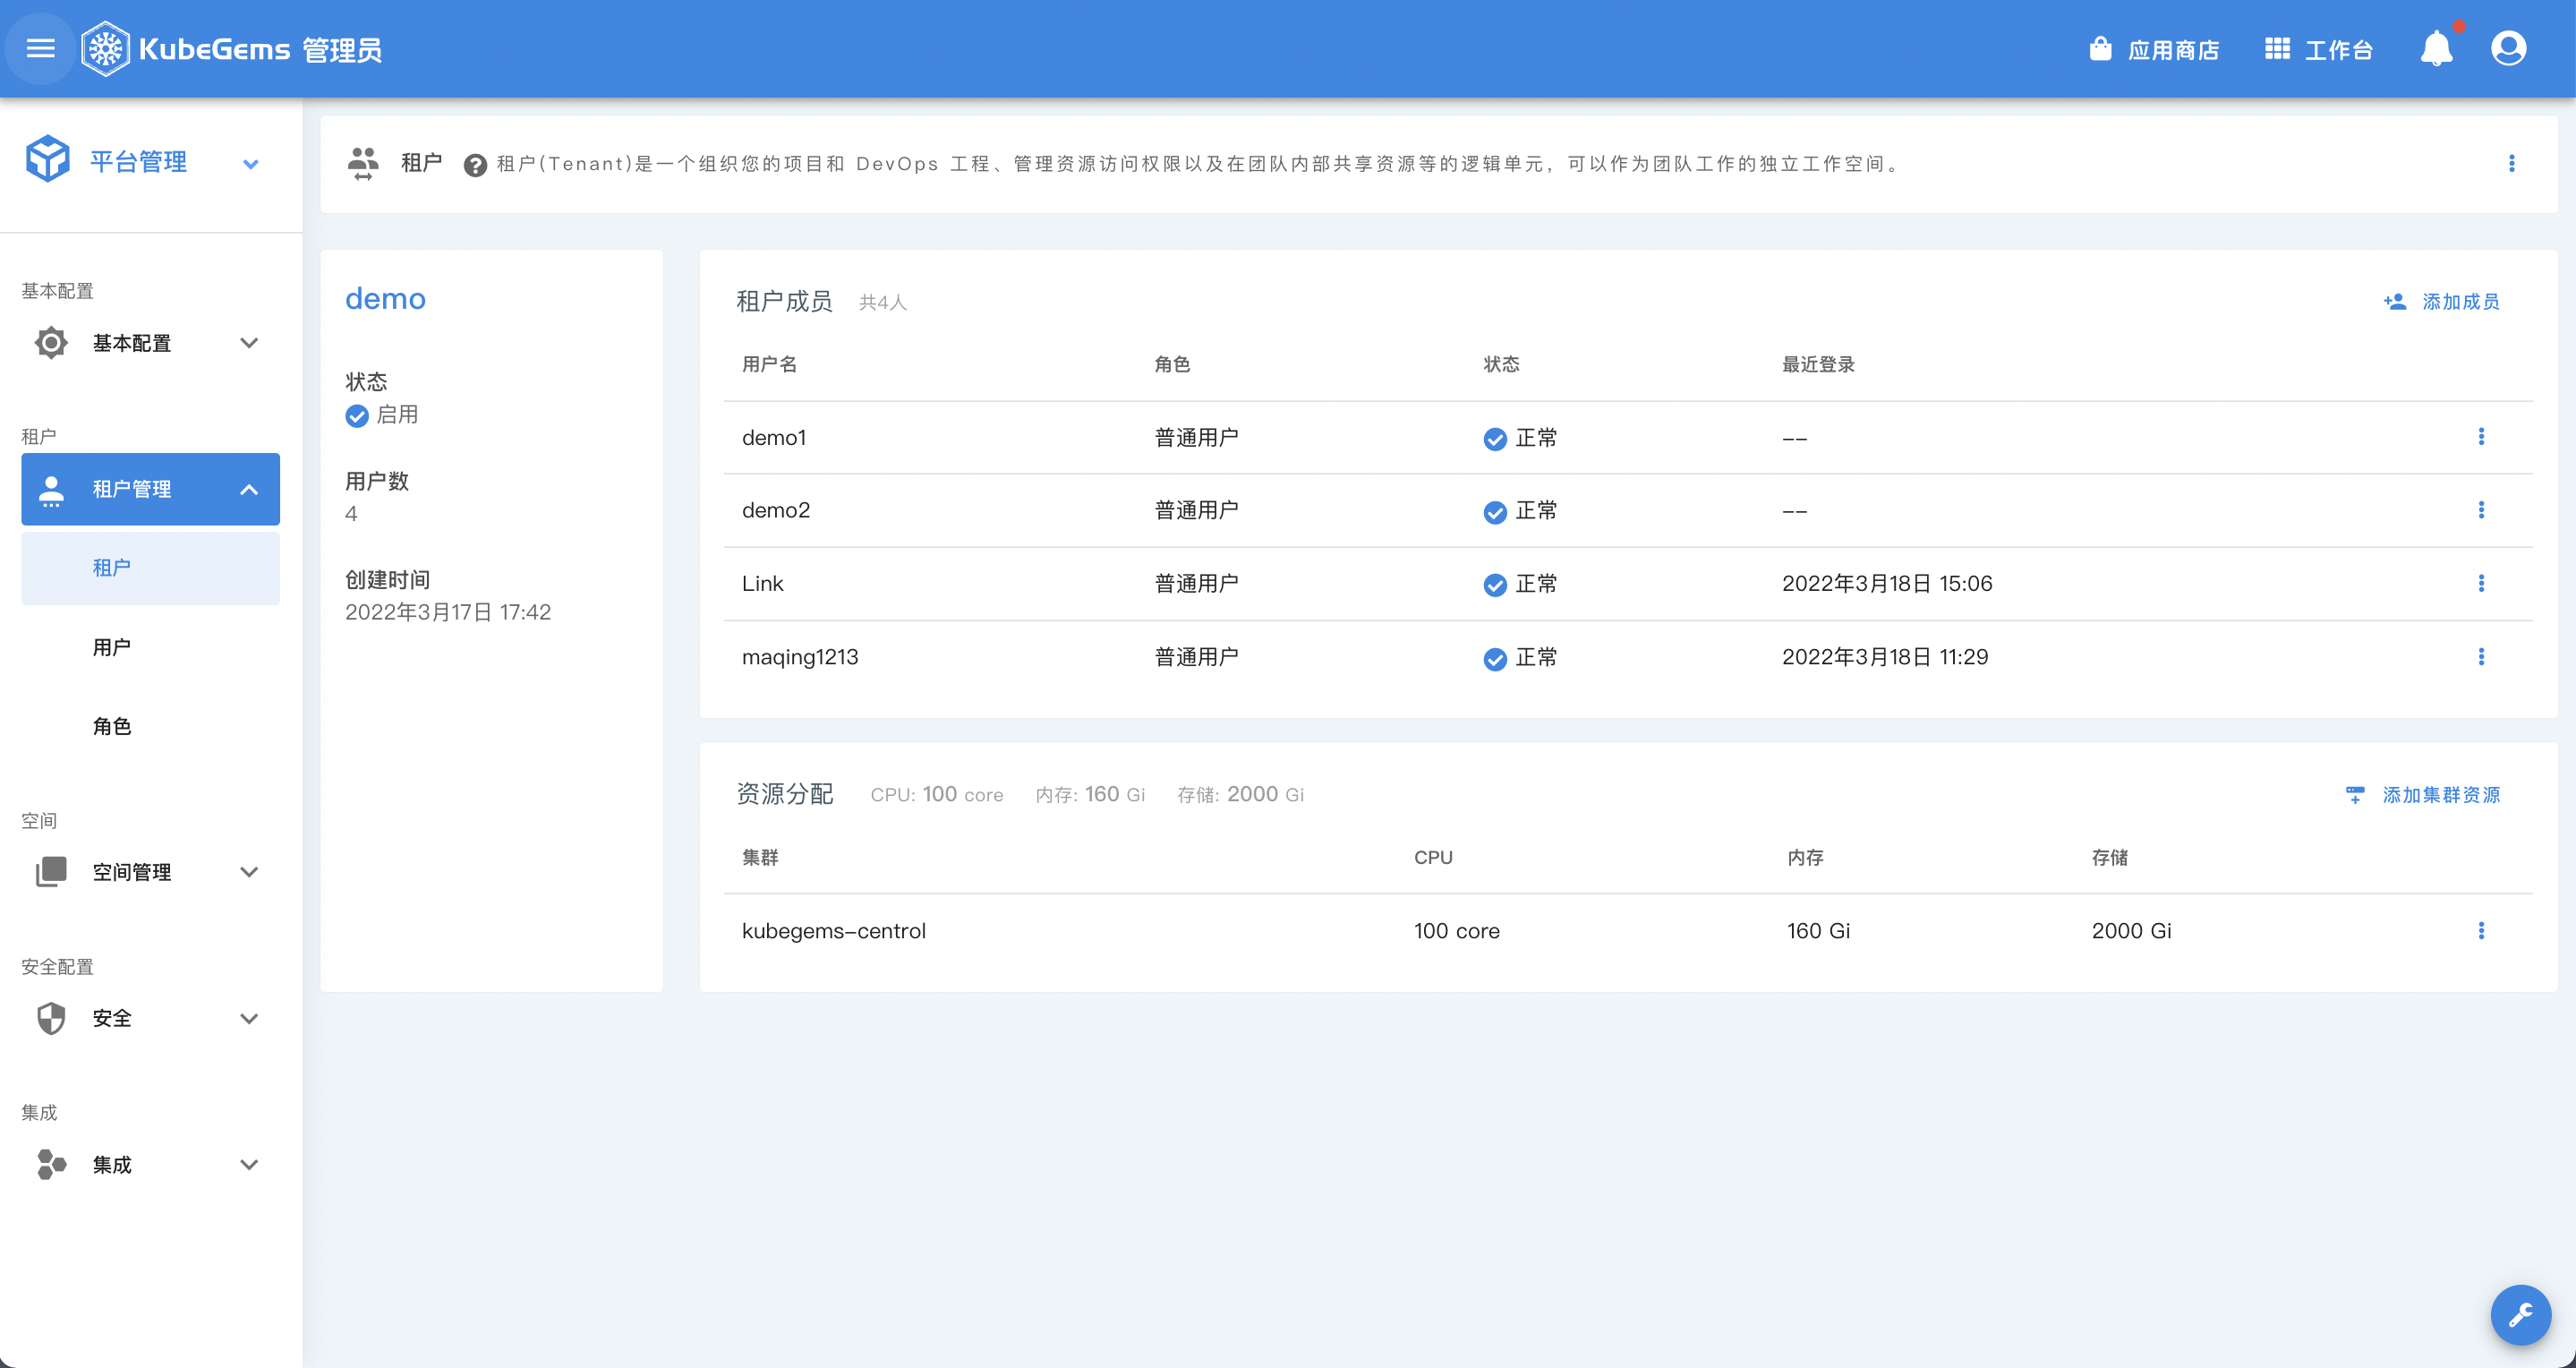Image resolution: width=2576 pixels, height=1368 pixels.
Task: Click the 160 Gi memory cell
Action: coord(1817,931)
